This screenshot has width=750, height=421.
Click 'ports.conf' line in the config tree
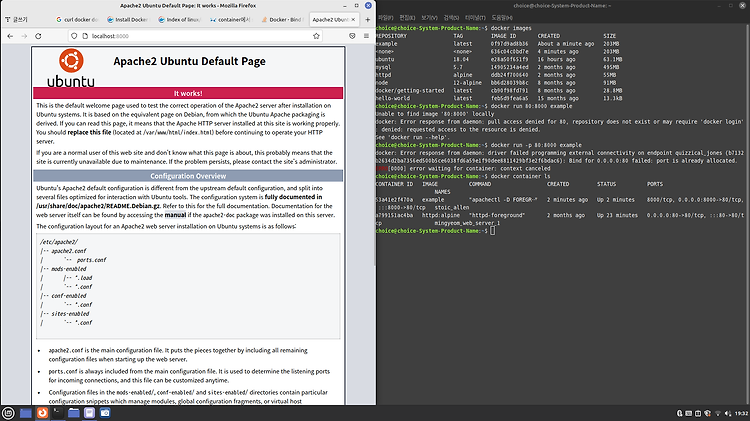[x=91, y=260]
